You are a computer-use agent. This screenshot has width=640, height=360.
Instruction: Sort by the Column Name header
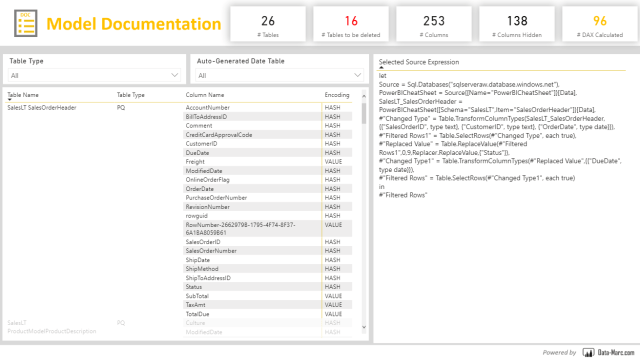coord(204,95)
